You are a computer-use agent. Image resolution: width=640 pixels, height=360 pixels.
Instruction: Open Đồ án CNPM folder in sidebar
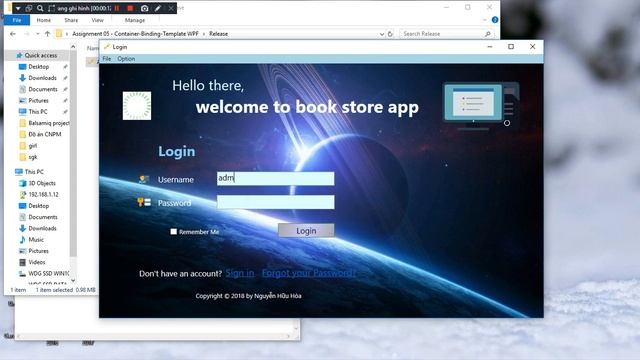coord(44,134)
